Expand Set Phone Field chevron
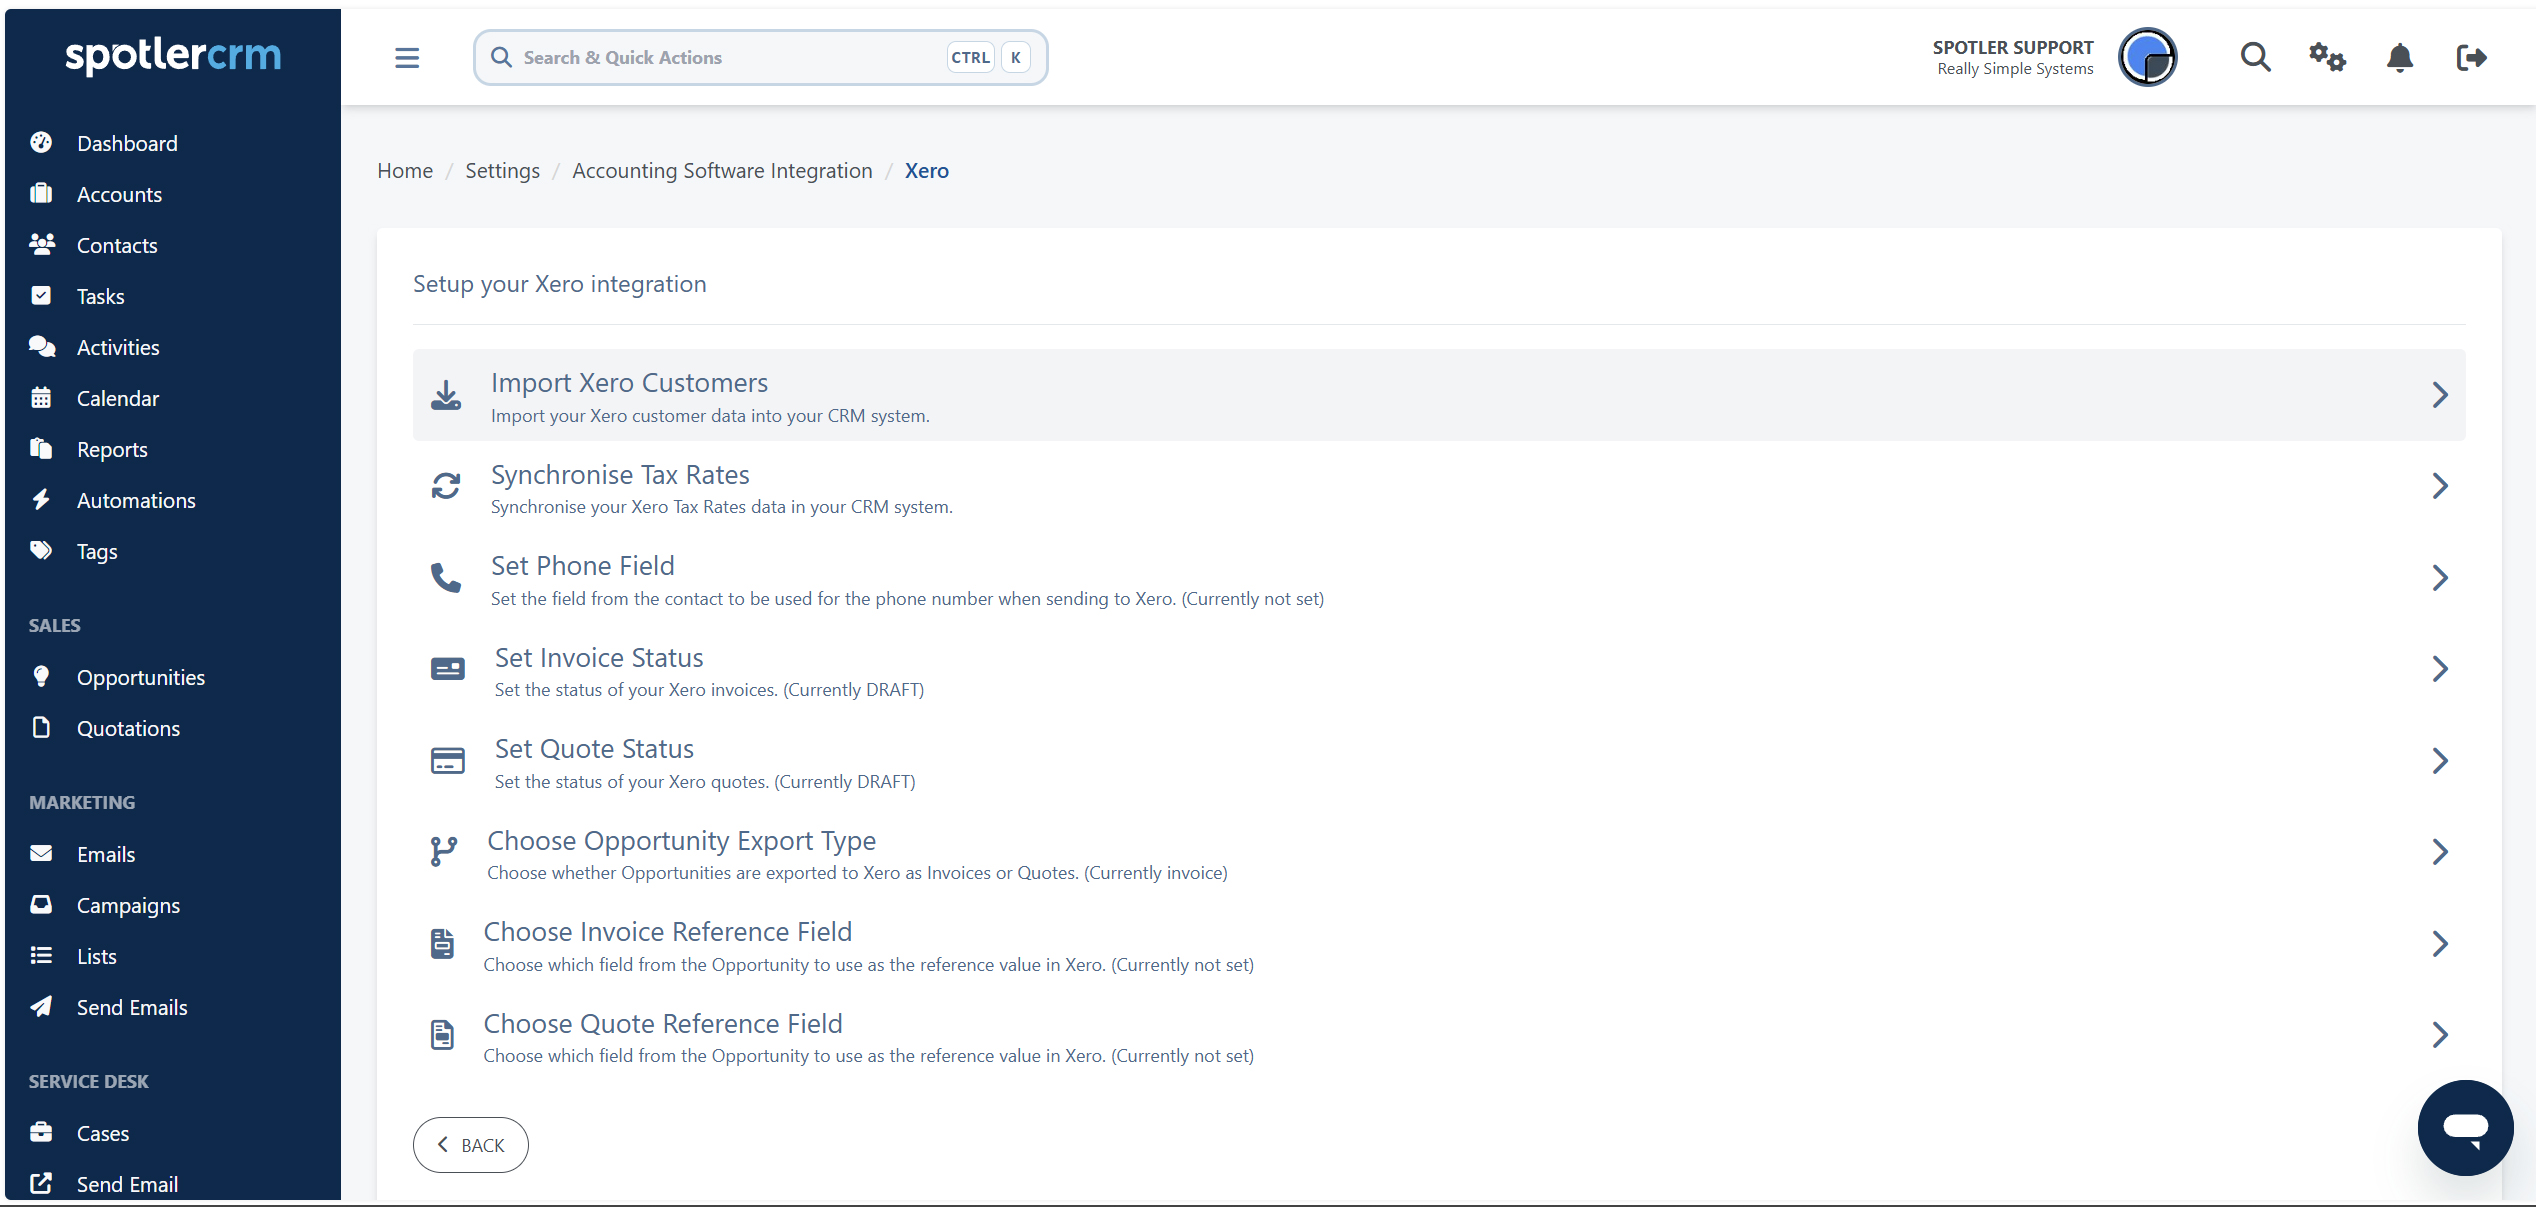This screenshot has width=2536, height=1207. (2440, 578)
